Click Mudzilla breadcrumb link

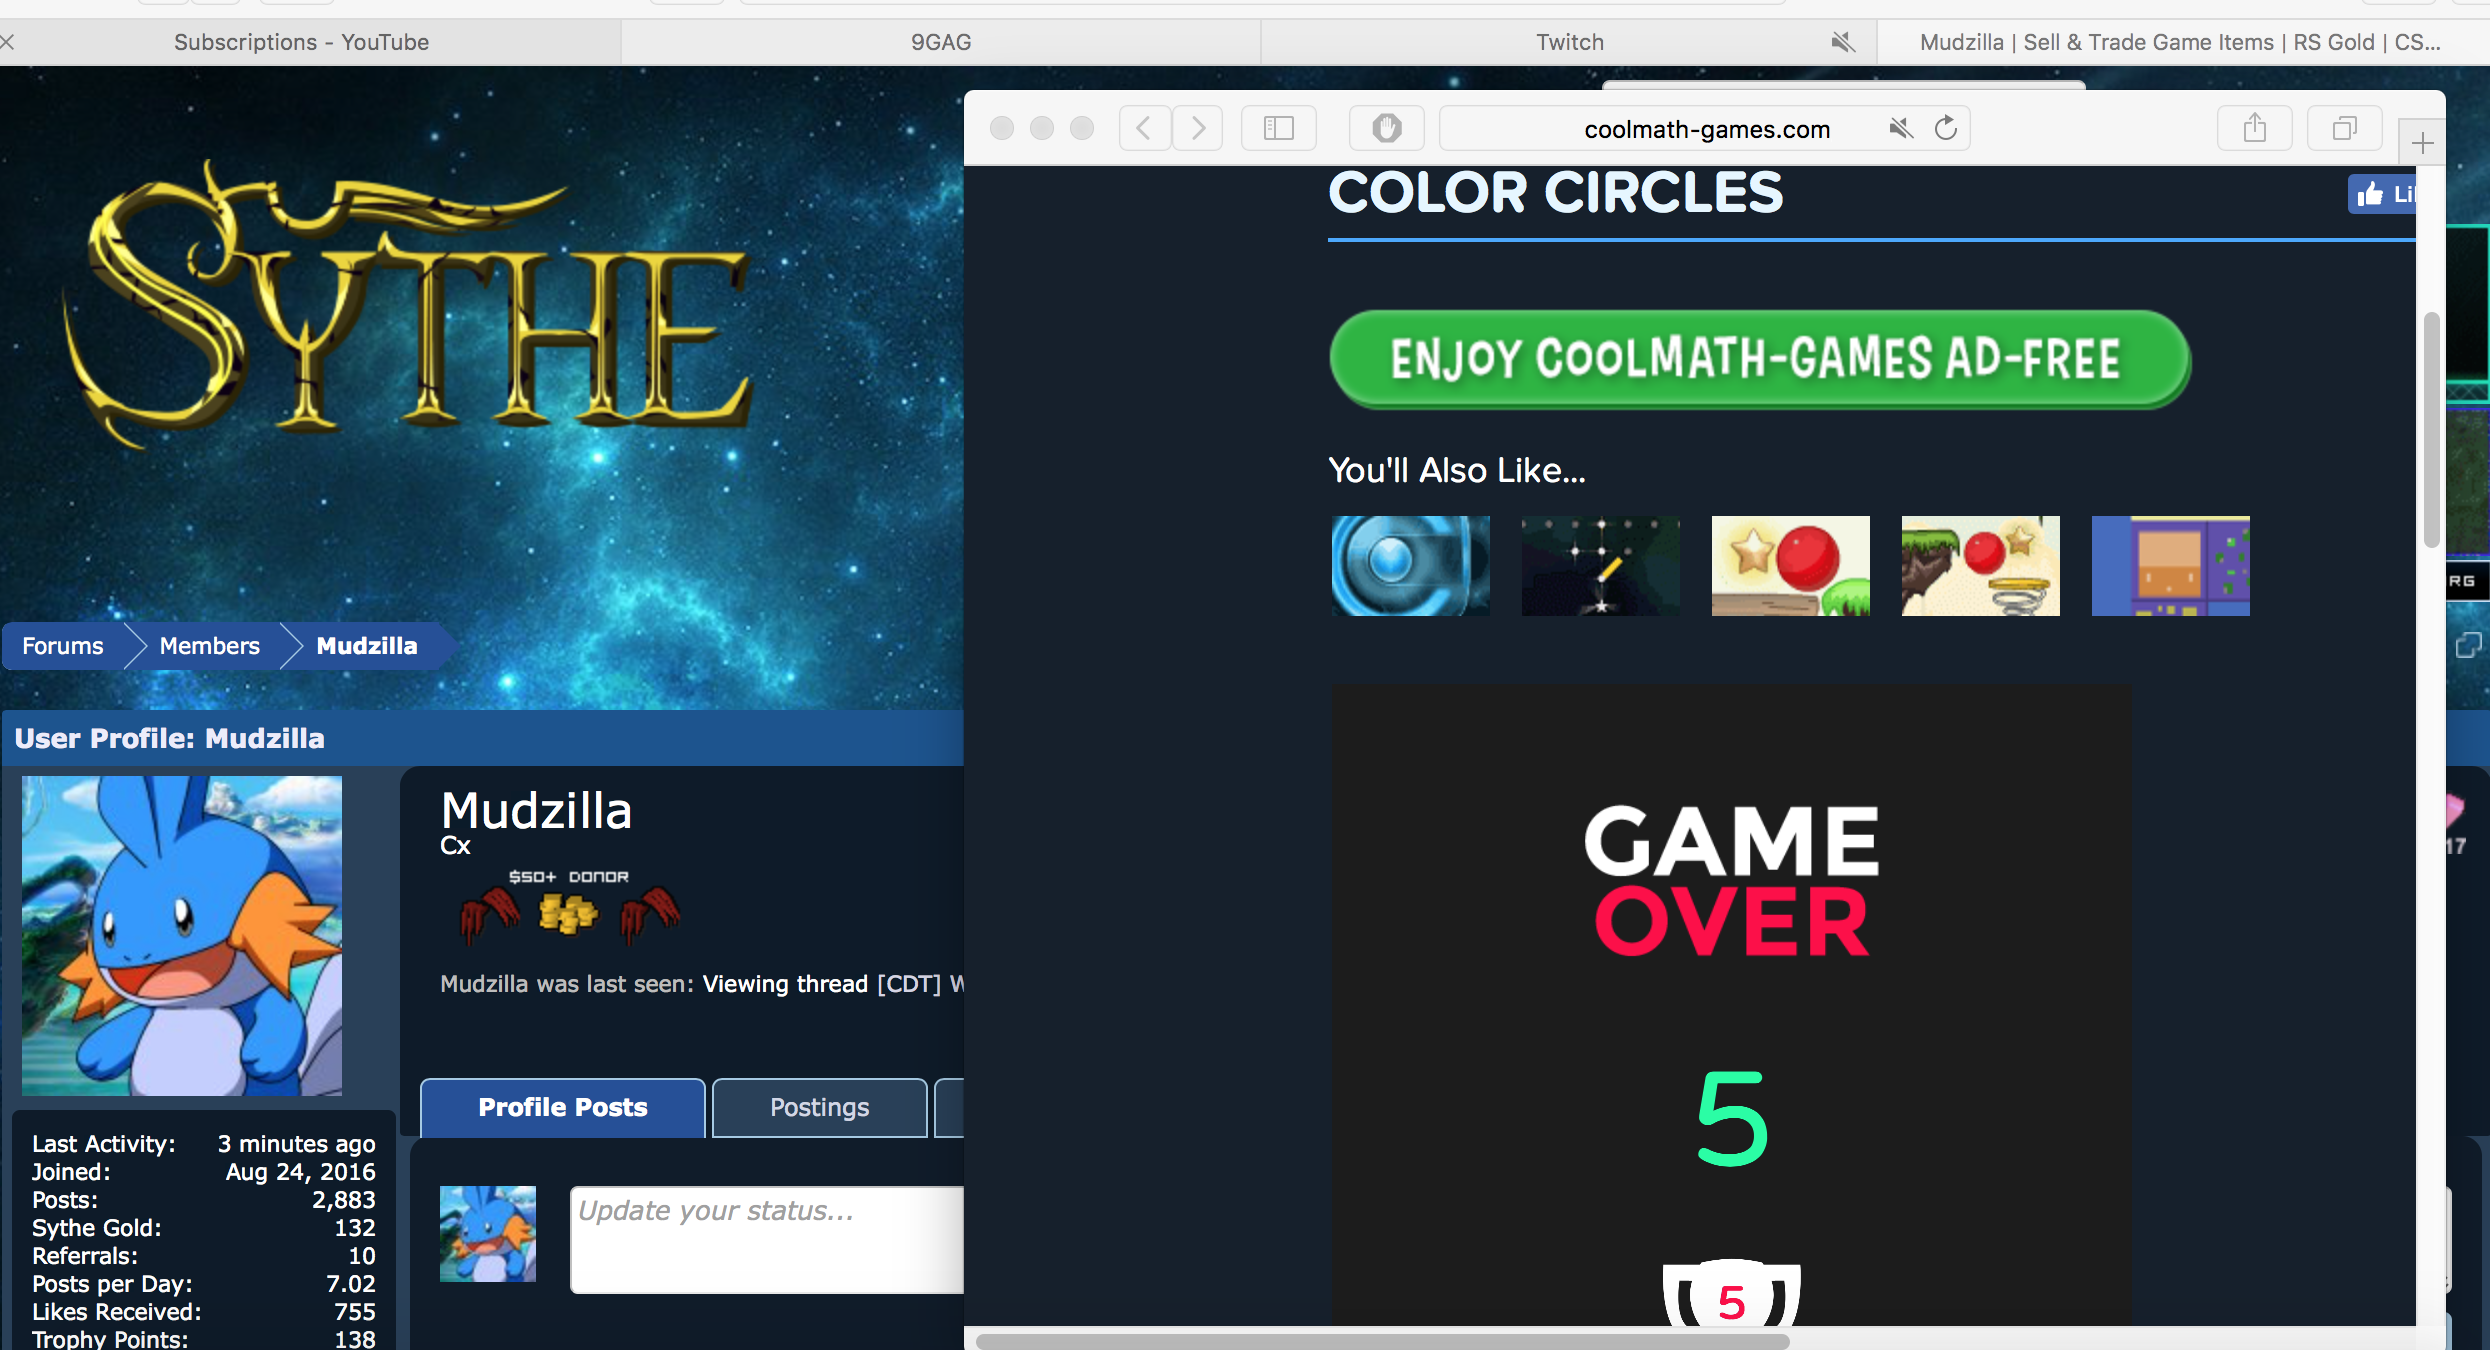tap(367, 646)
